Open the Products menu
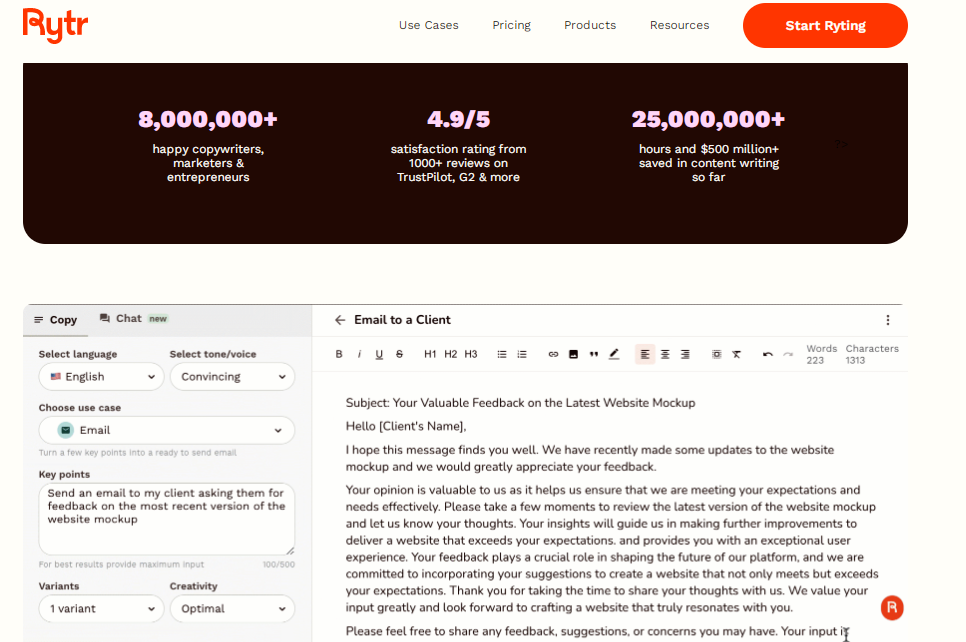Image resolution: width=966 pixels, height=642 pixels. click(590, 25)
